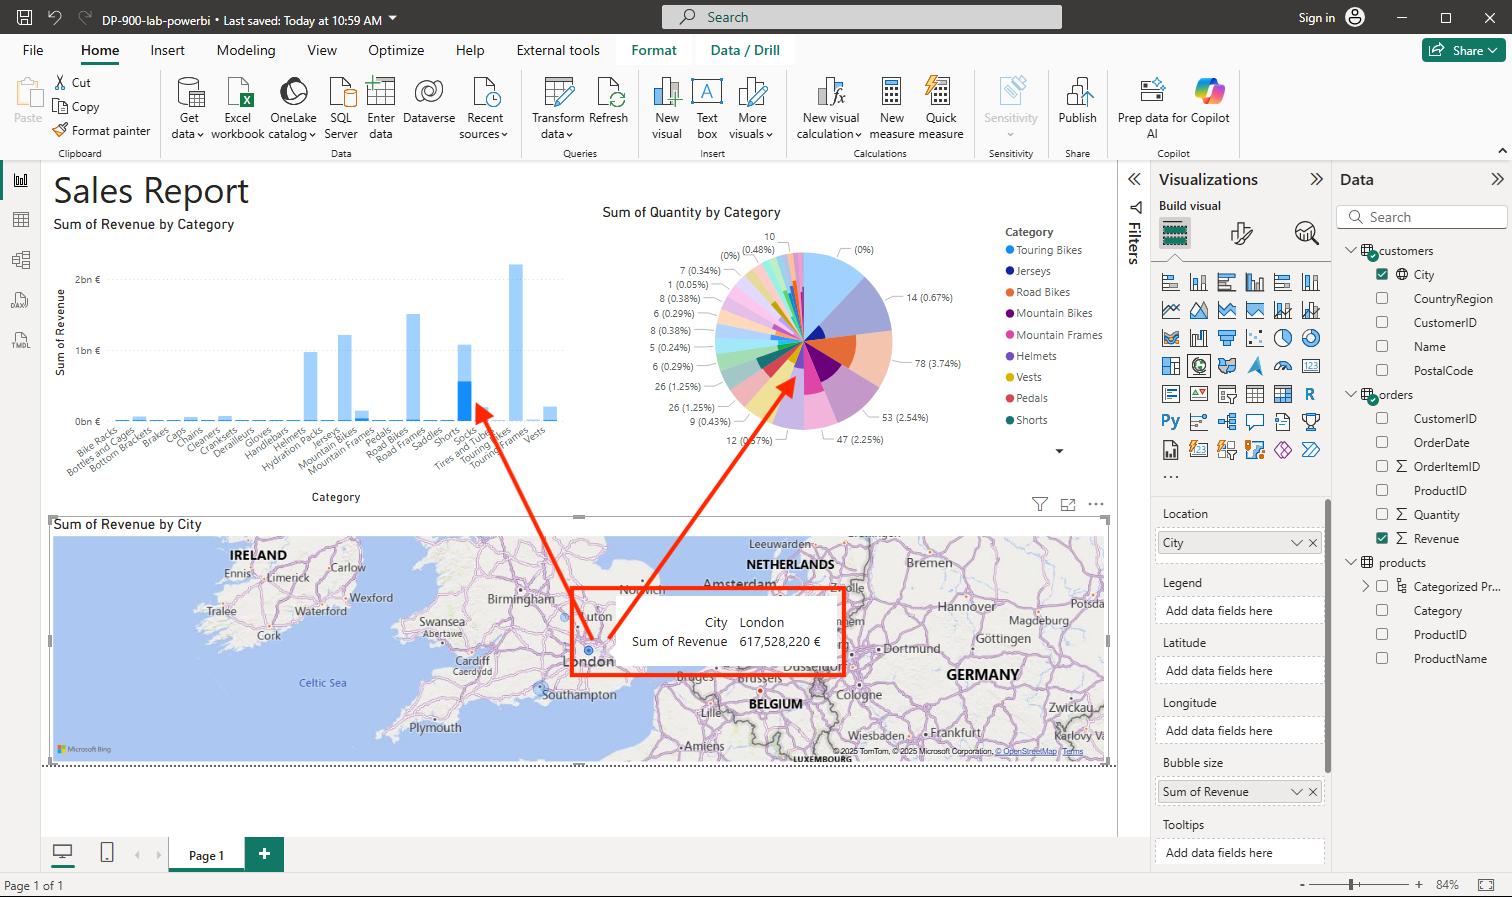Check the ProductName field
The width and height of the screenshot is (1512, 897).
1382,658
